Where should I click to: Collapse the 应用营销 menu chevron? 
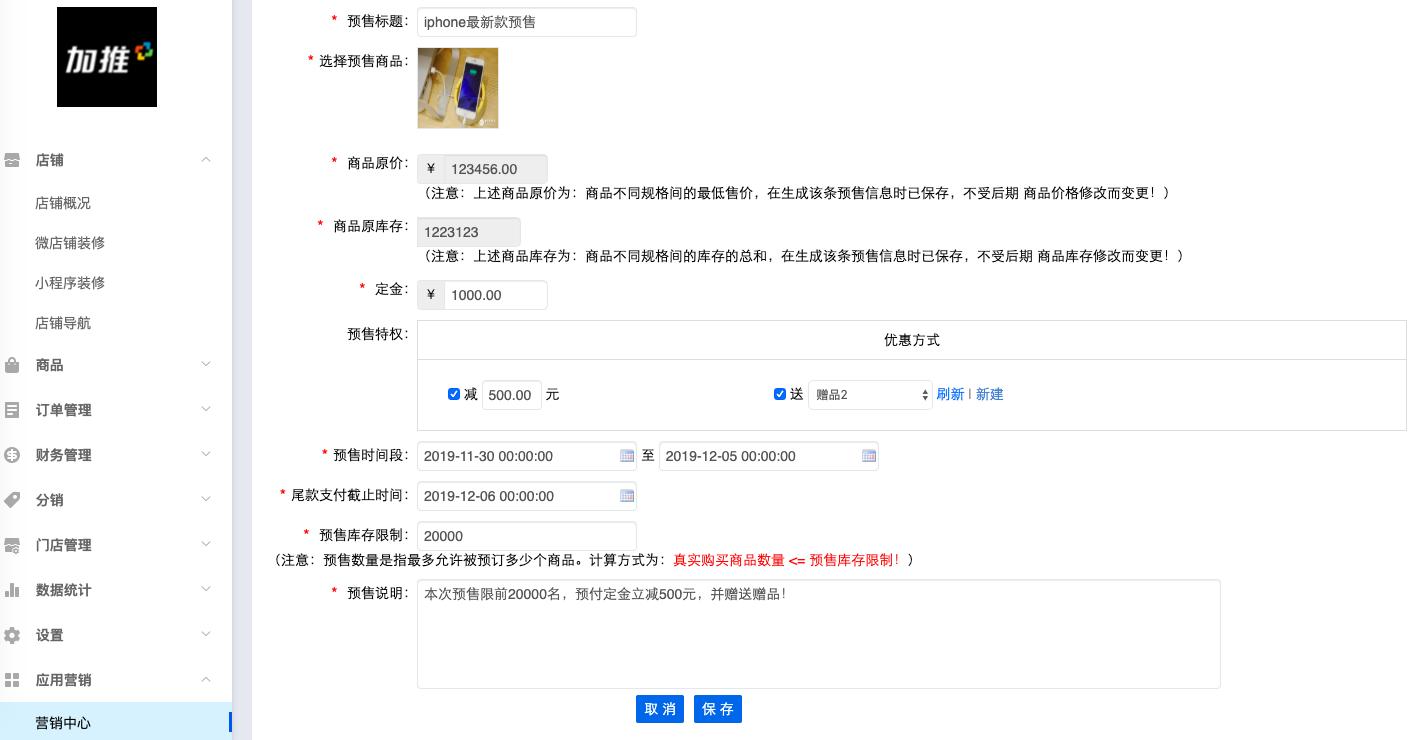click(x=206, y=680)
